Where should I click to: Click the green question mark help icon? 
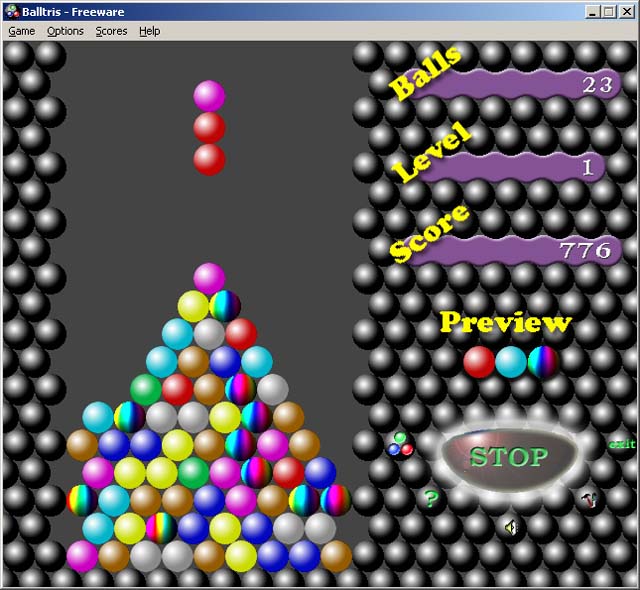pos(431,499)
